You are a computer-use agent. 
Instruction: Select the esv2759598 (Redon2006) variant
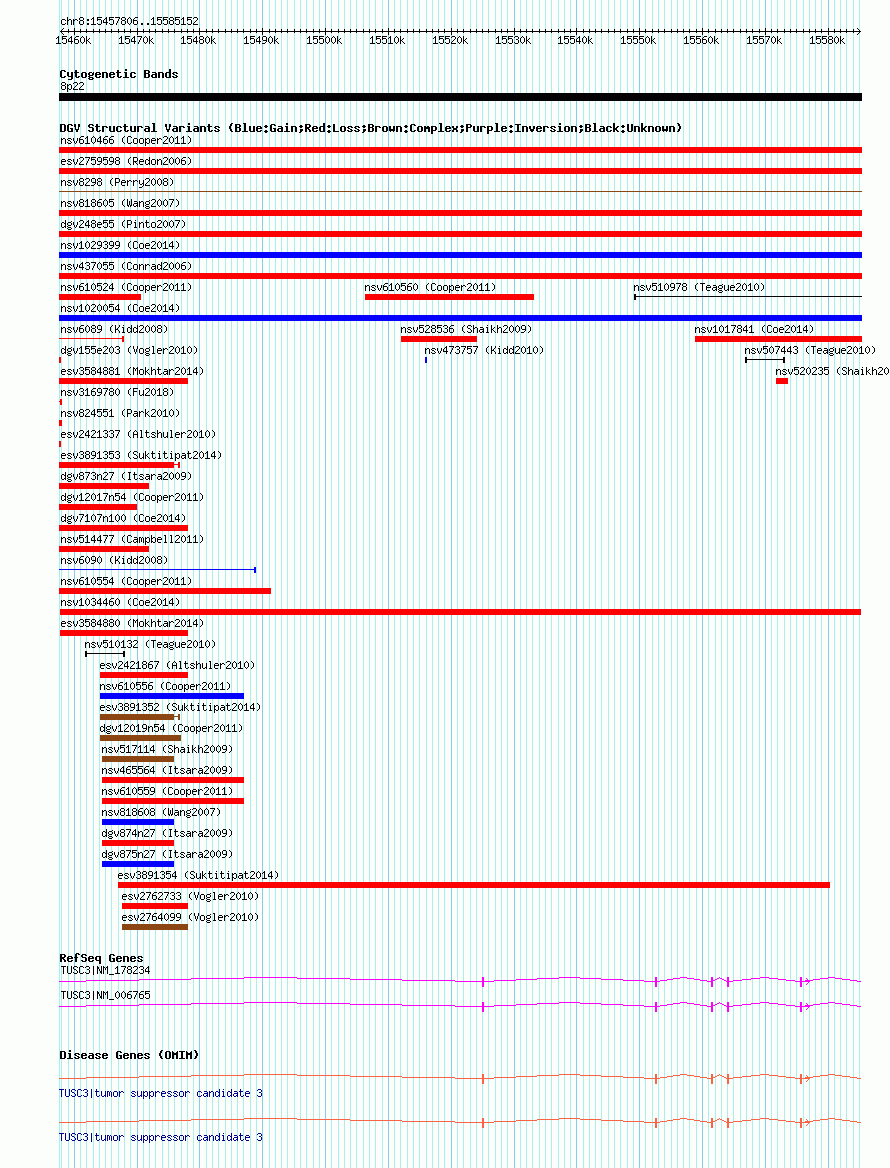[126, 161]
